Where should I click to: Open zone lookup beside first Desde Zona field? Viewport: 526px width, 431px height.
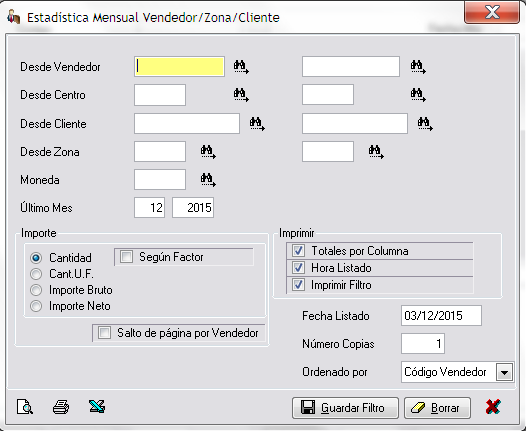click(208, 152)
